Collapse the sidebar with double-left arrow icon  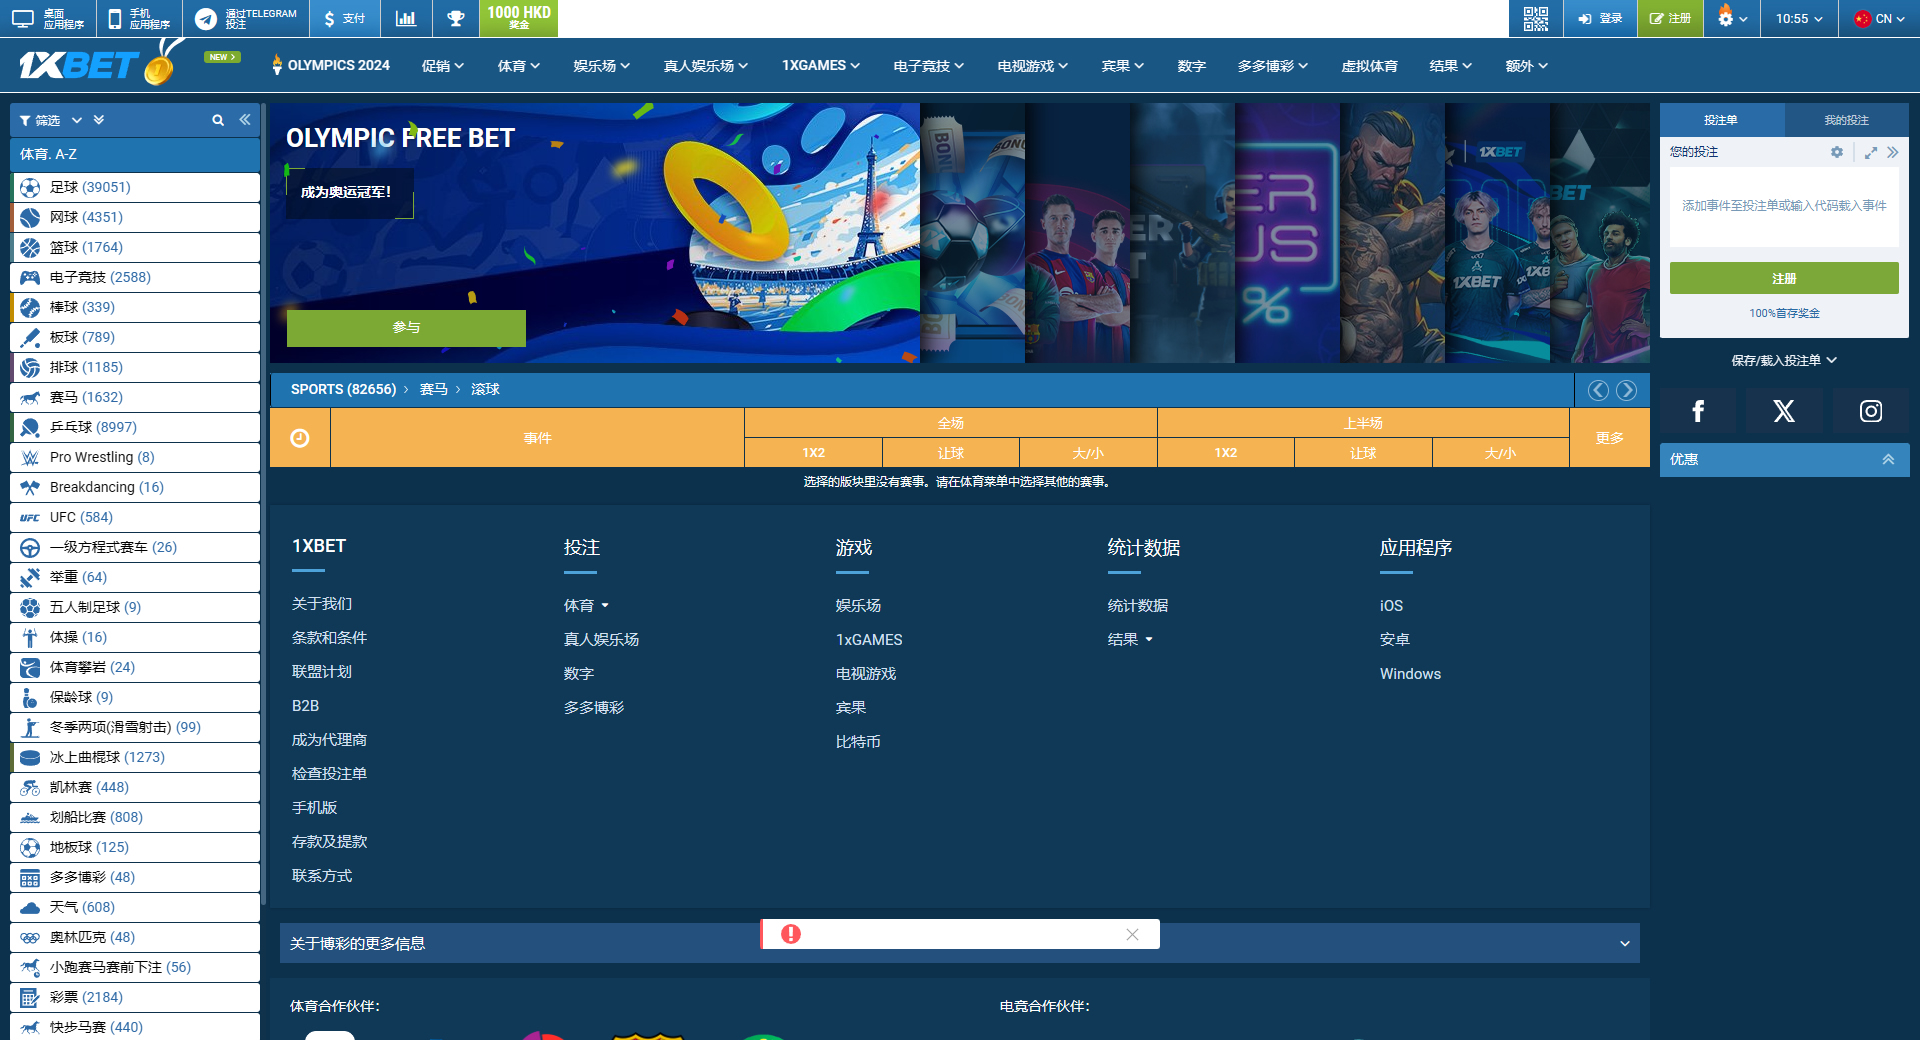[x=244, y=120]
